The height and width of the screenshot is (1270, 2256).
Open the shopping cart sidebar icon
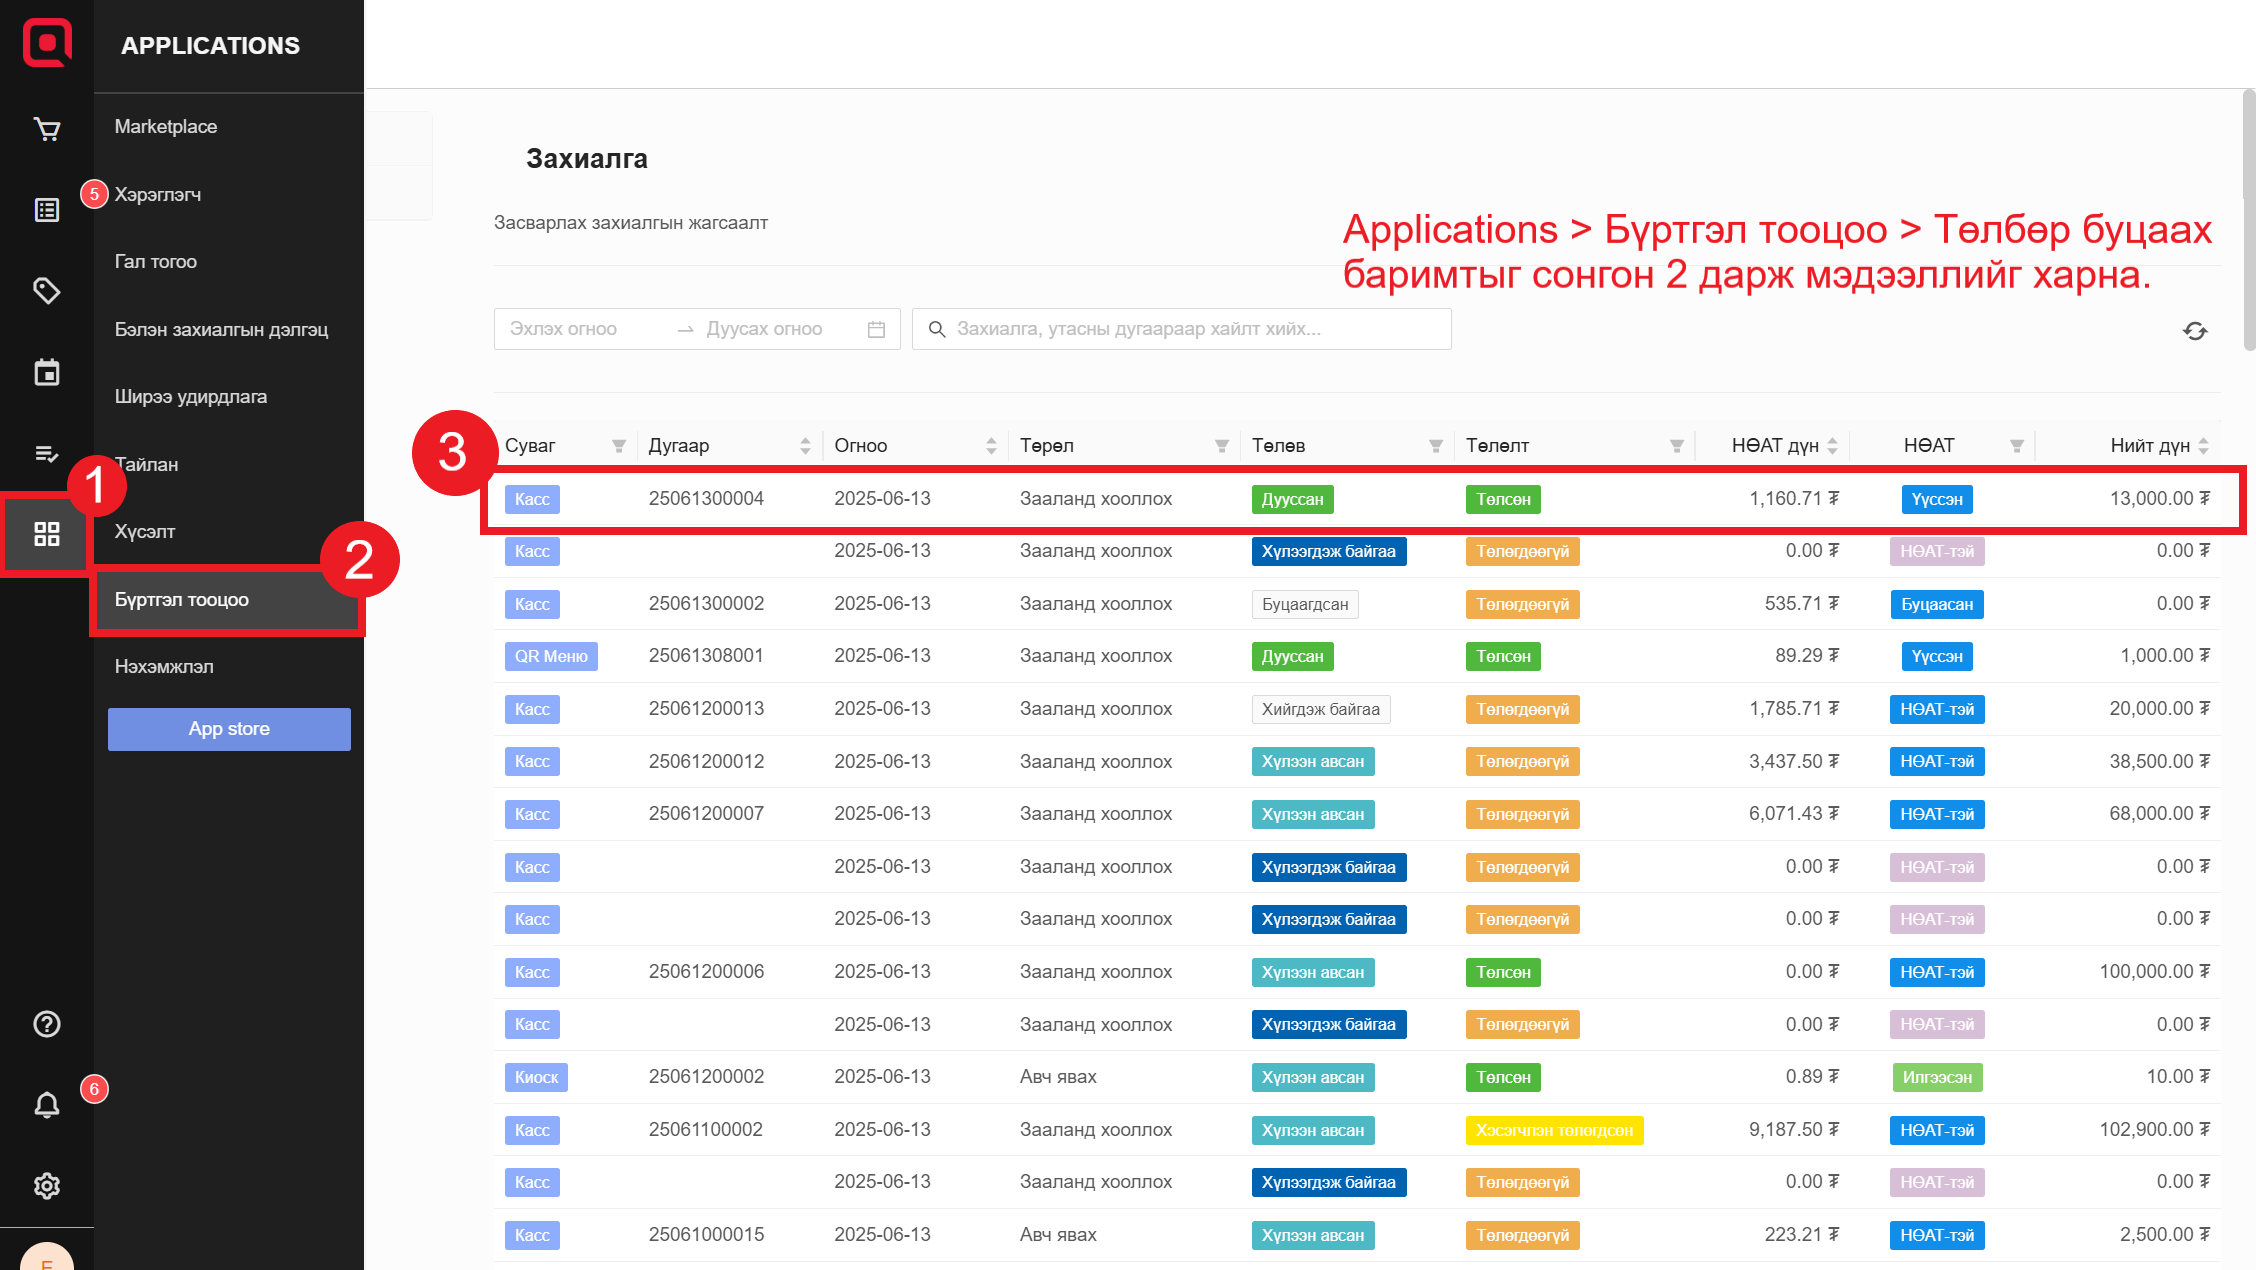pyautogui.click(x=46, y=129)
